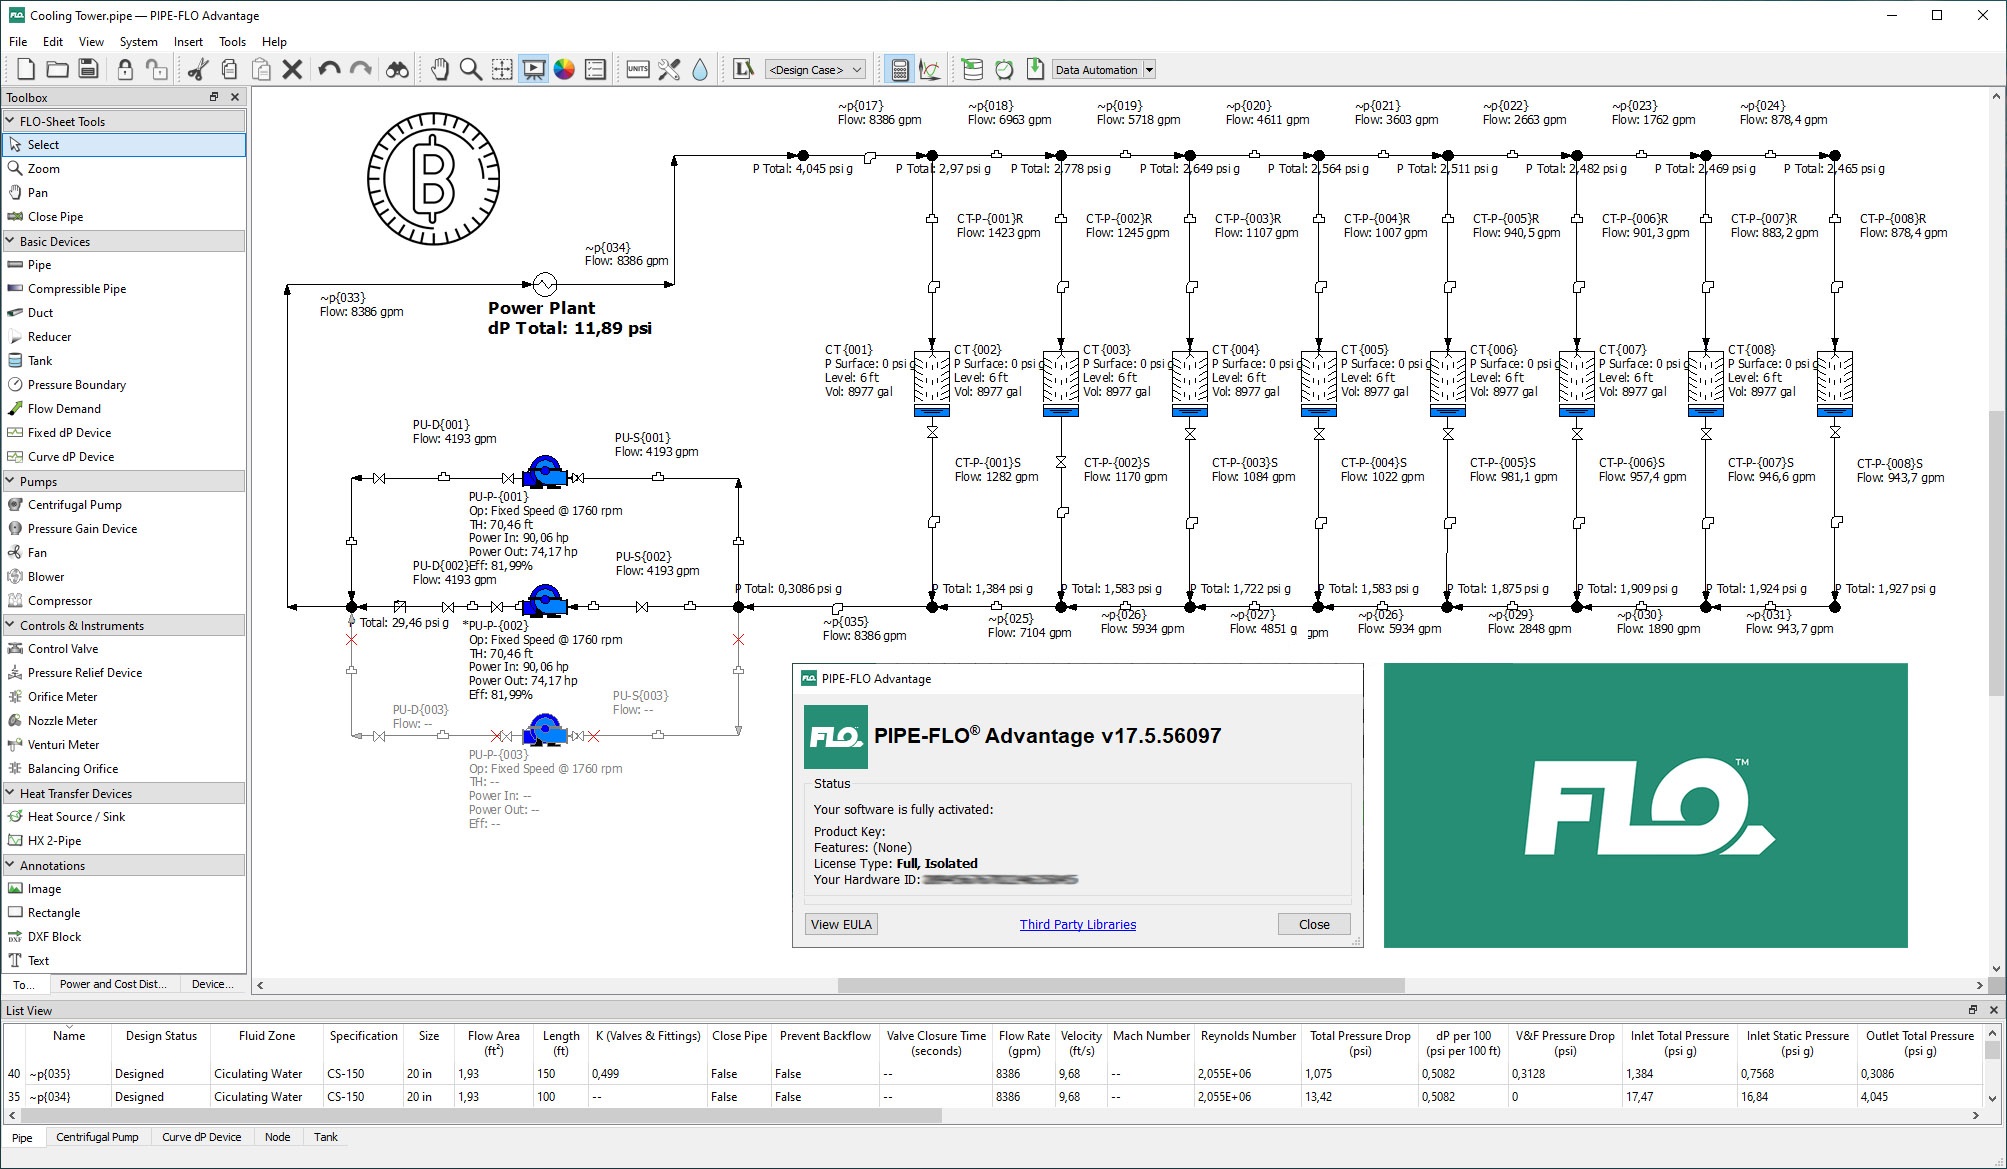This screenshot has height=1169, width=2007.
Task: Pick the Compressible Pipe tool
Action: tap(125, 289)
